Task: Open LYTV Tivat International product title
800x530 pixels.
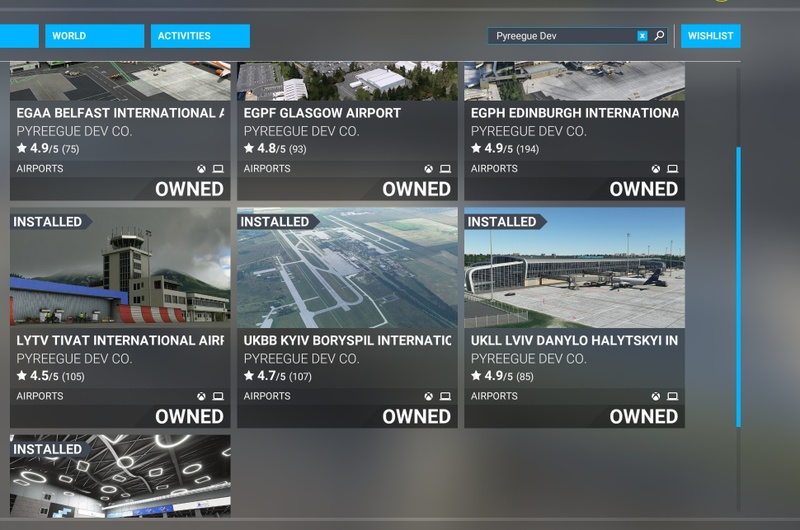Action: coord(120,341)
